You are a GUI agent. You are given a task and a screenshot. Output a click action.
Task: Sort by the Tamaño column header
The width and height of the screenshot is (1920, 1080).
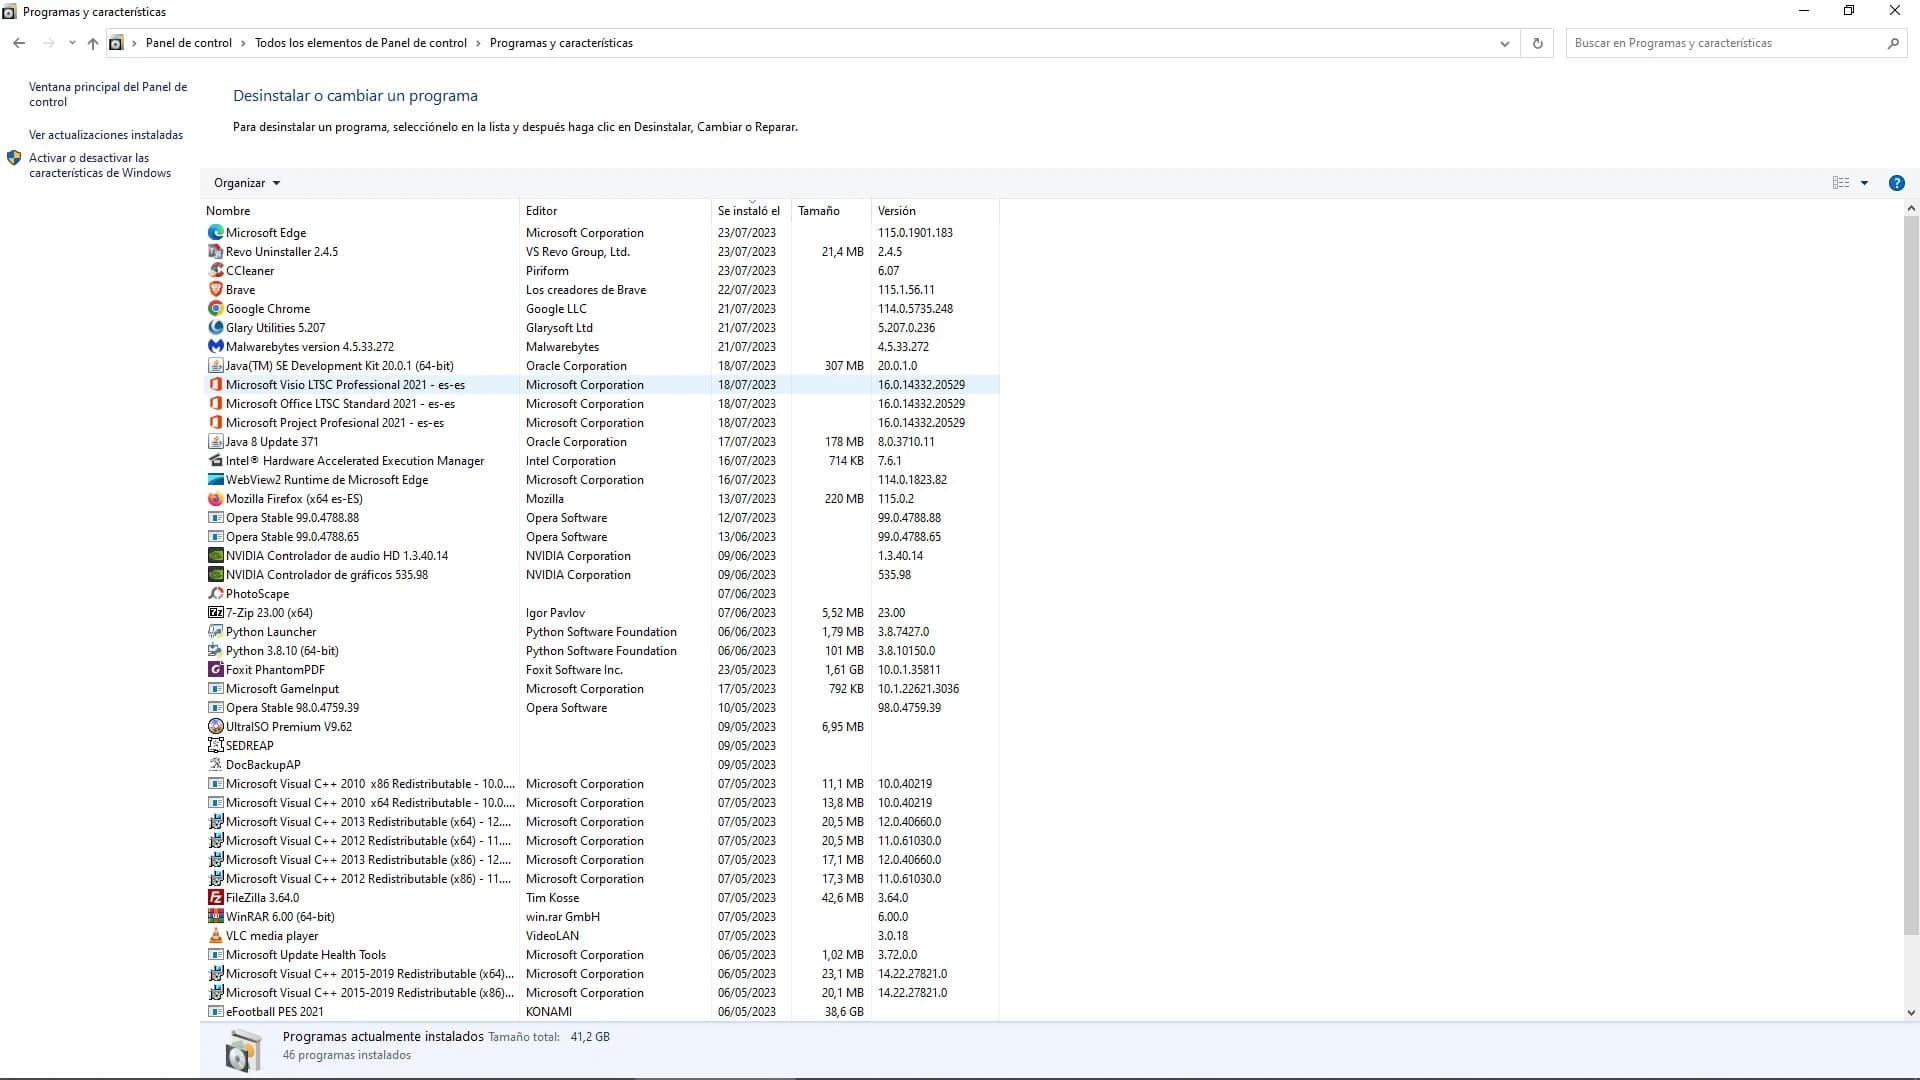click(831, 211)
